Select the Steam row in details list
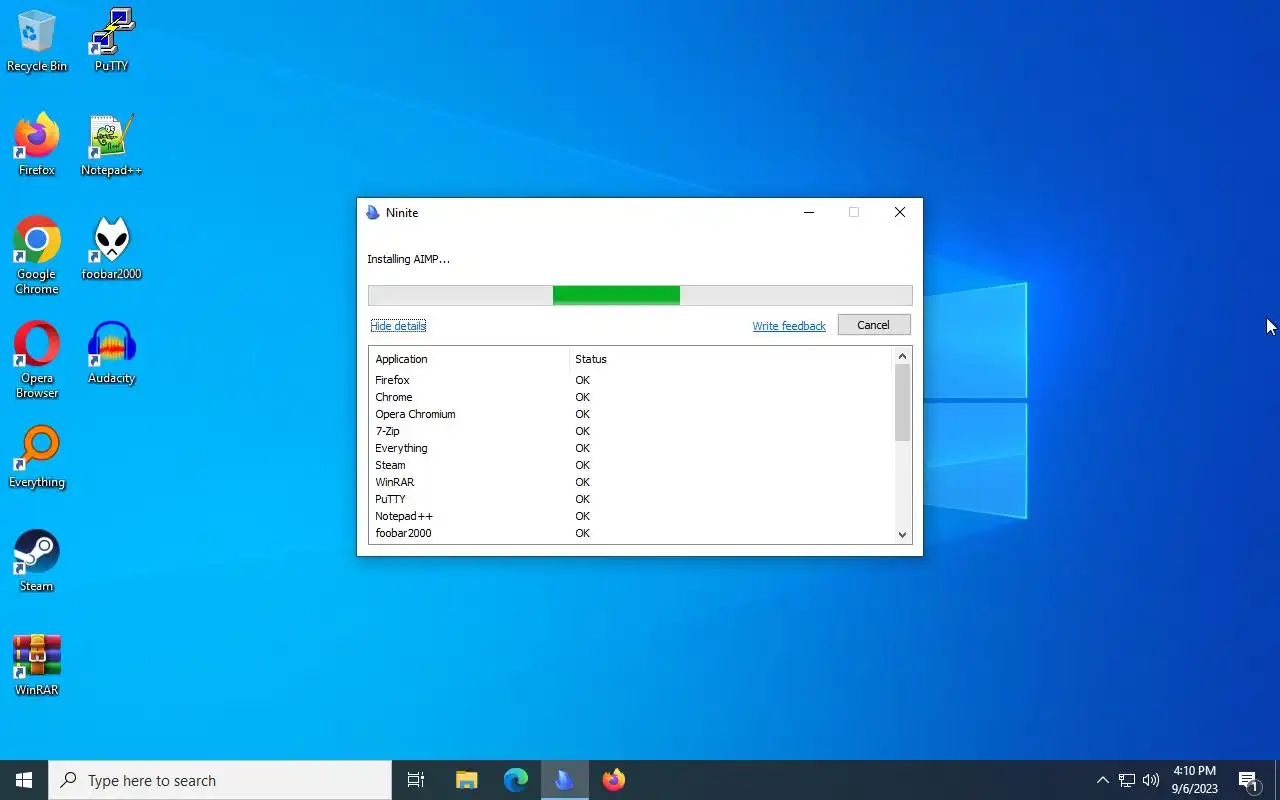 click(x=631, y=465)
